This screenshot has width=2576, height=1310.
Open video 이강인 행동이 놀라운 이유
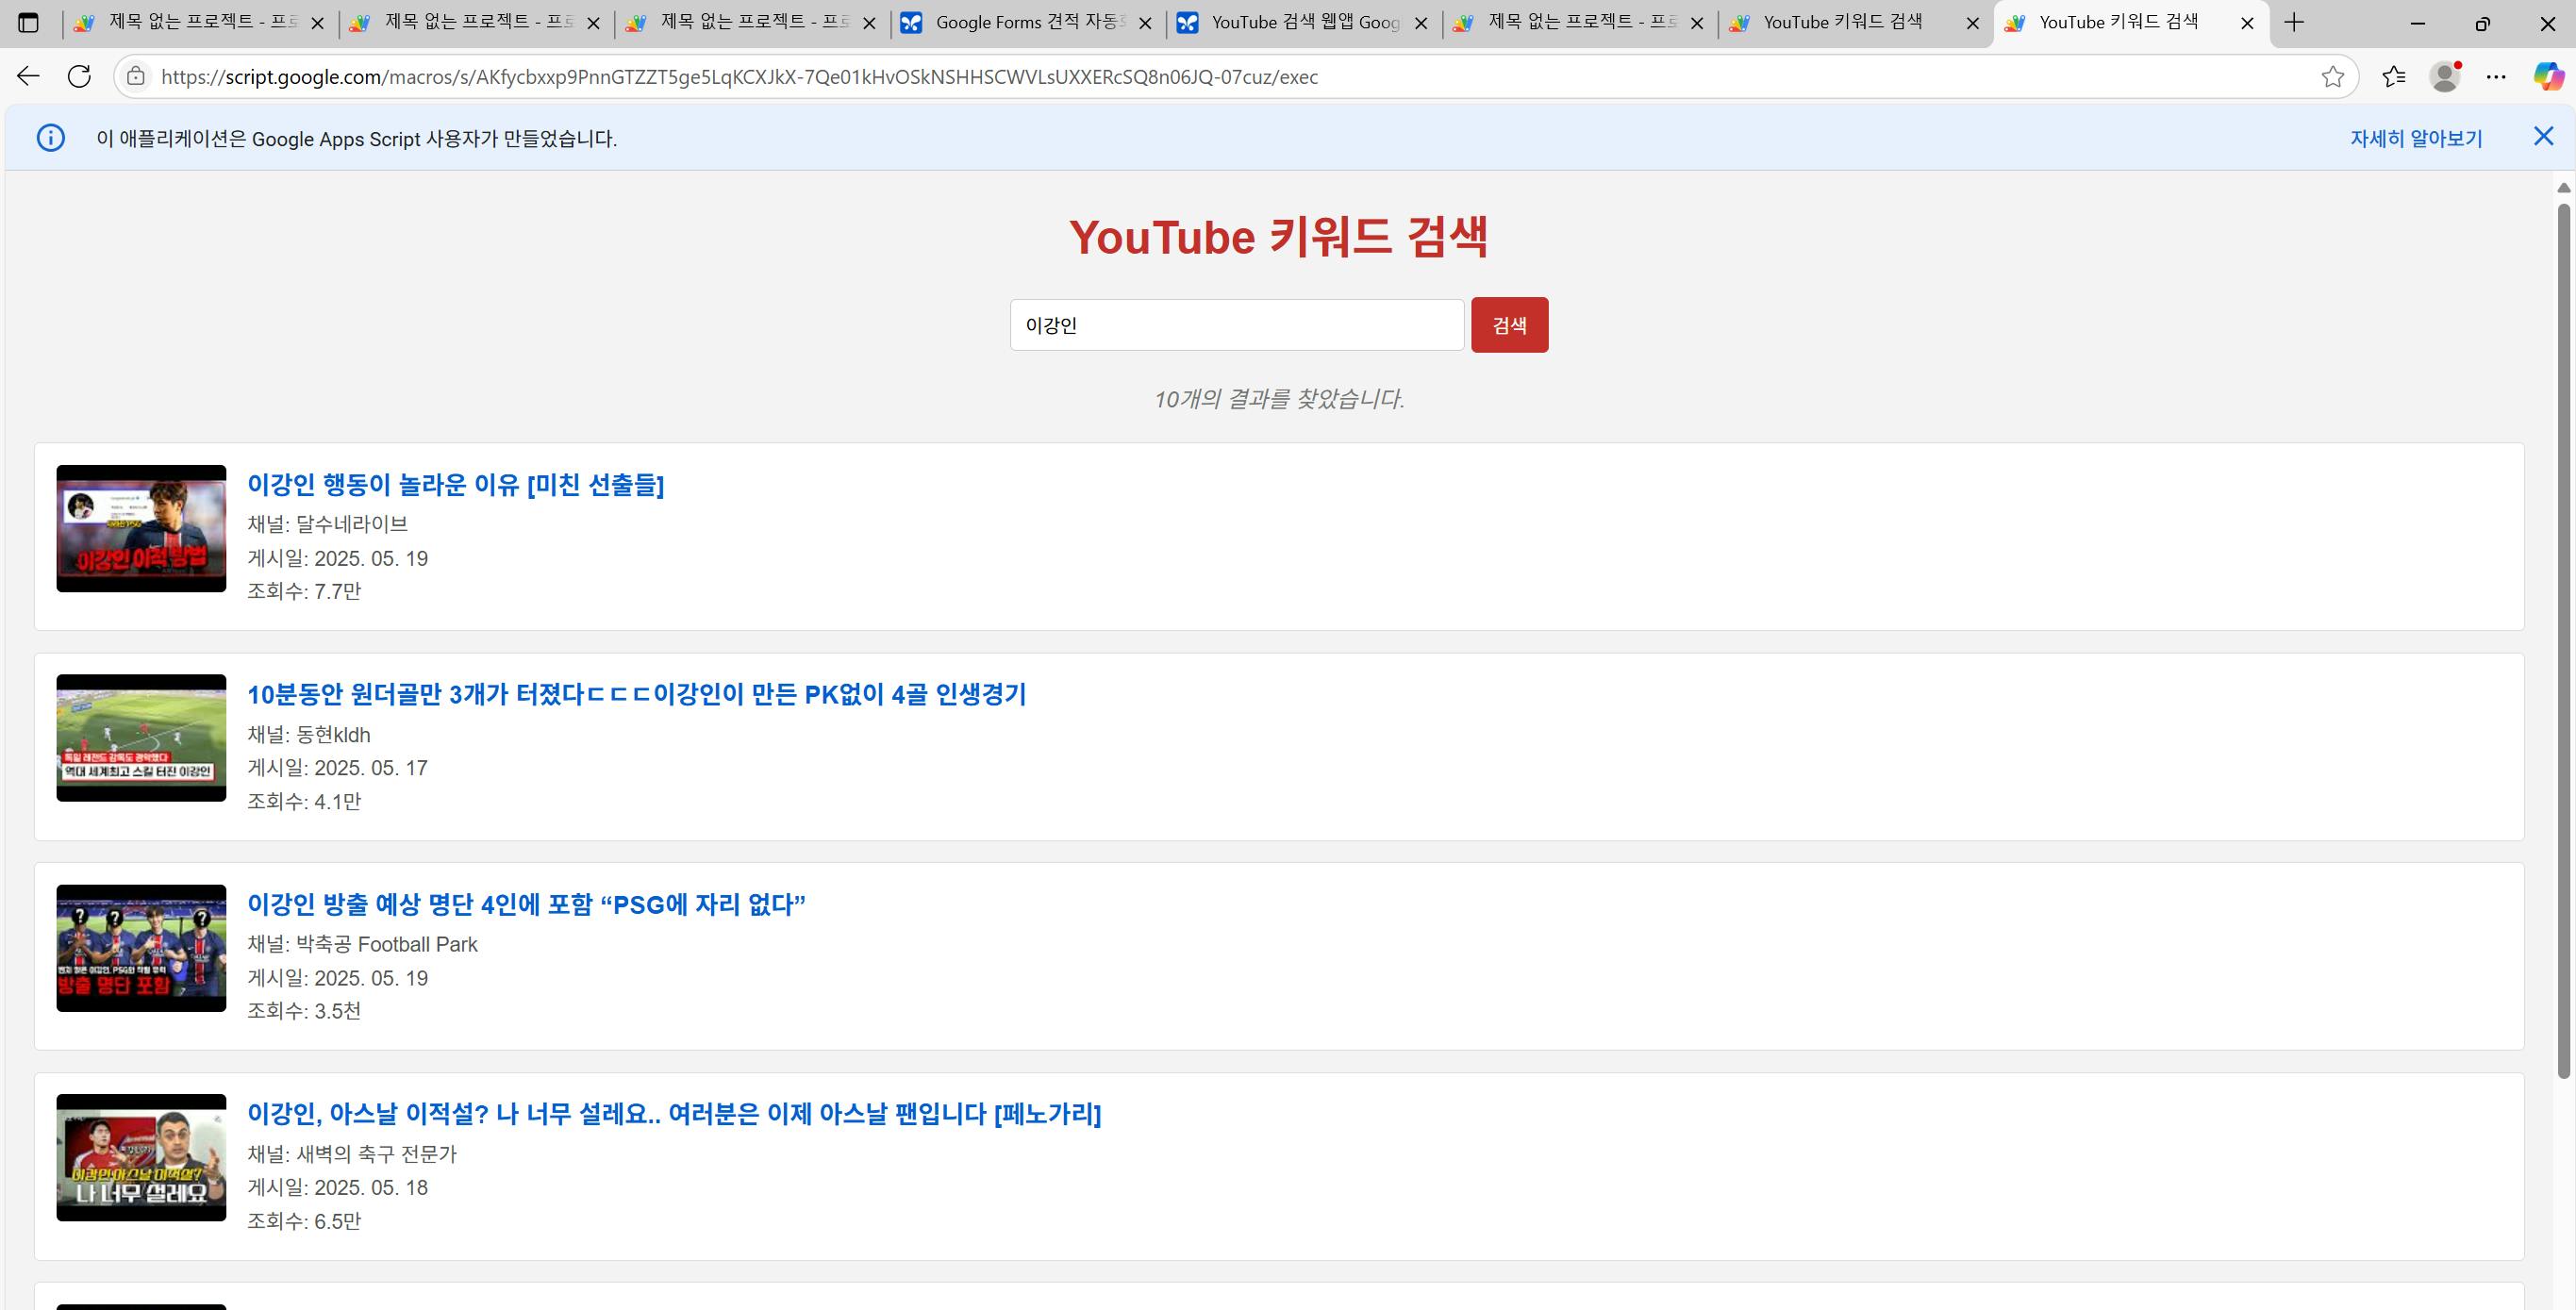pos(455,484)
